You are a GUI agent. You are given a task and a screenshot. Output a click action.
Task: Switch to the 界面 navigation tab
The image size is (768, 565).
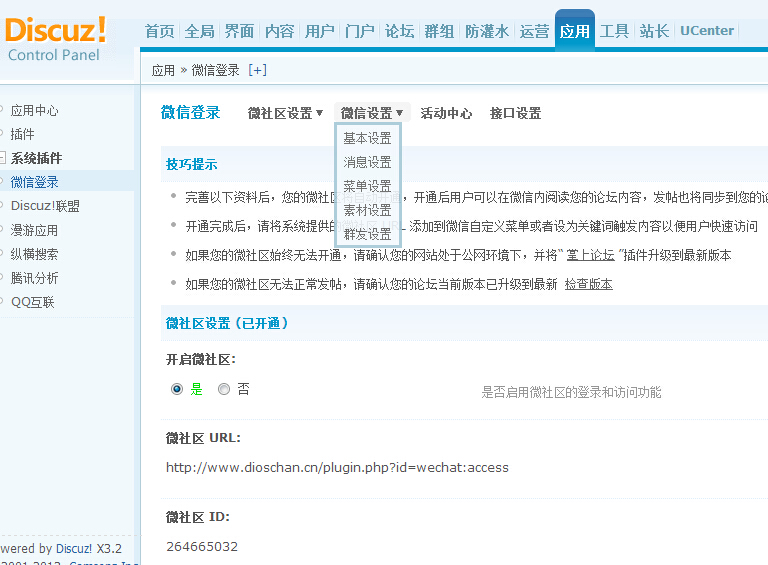coord(240,31)
